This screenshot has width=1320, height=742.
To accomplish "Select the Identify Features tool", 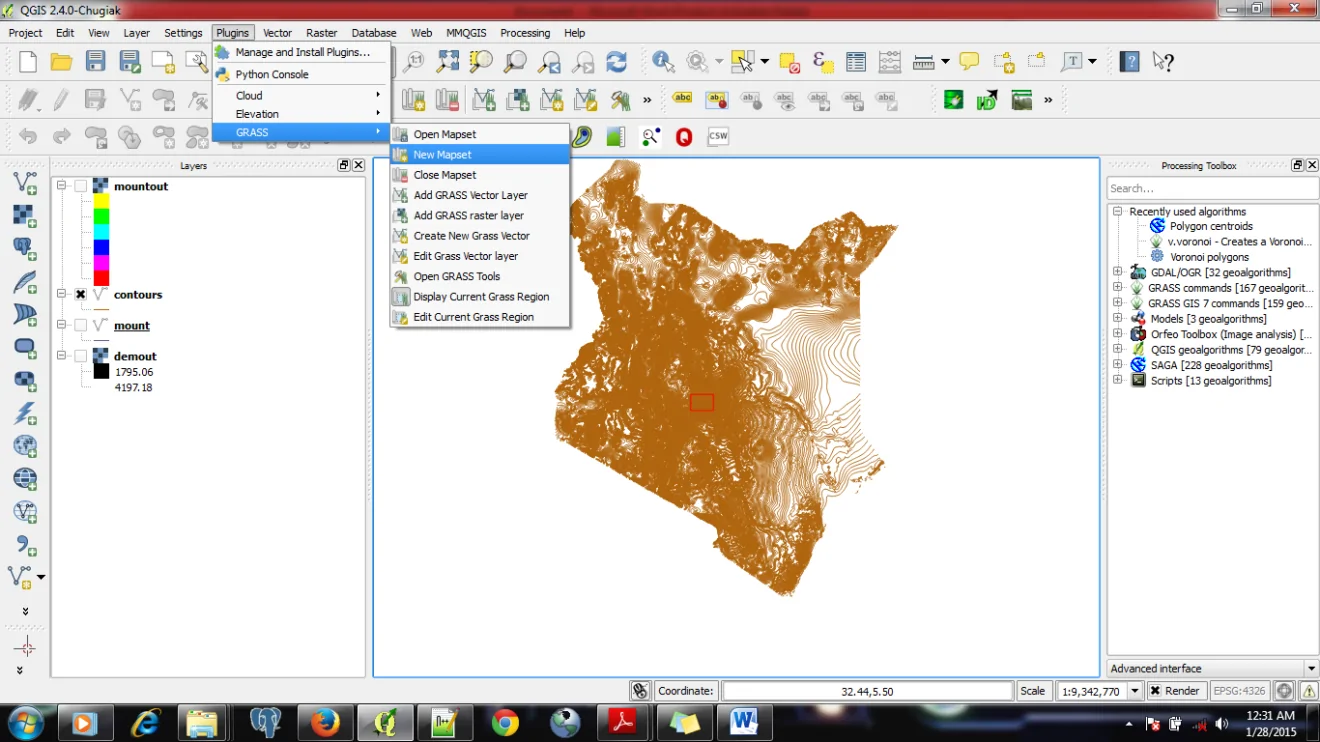I will pos(662,61).
